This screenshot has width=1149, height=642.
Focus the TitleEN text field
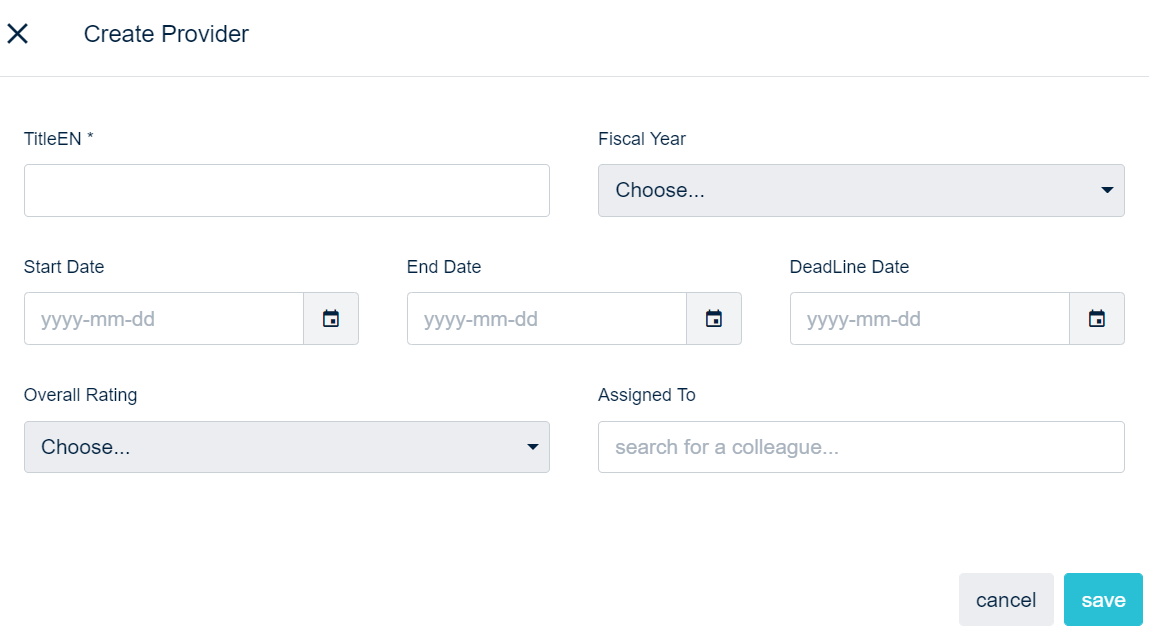tap(287, 191)
